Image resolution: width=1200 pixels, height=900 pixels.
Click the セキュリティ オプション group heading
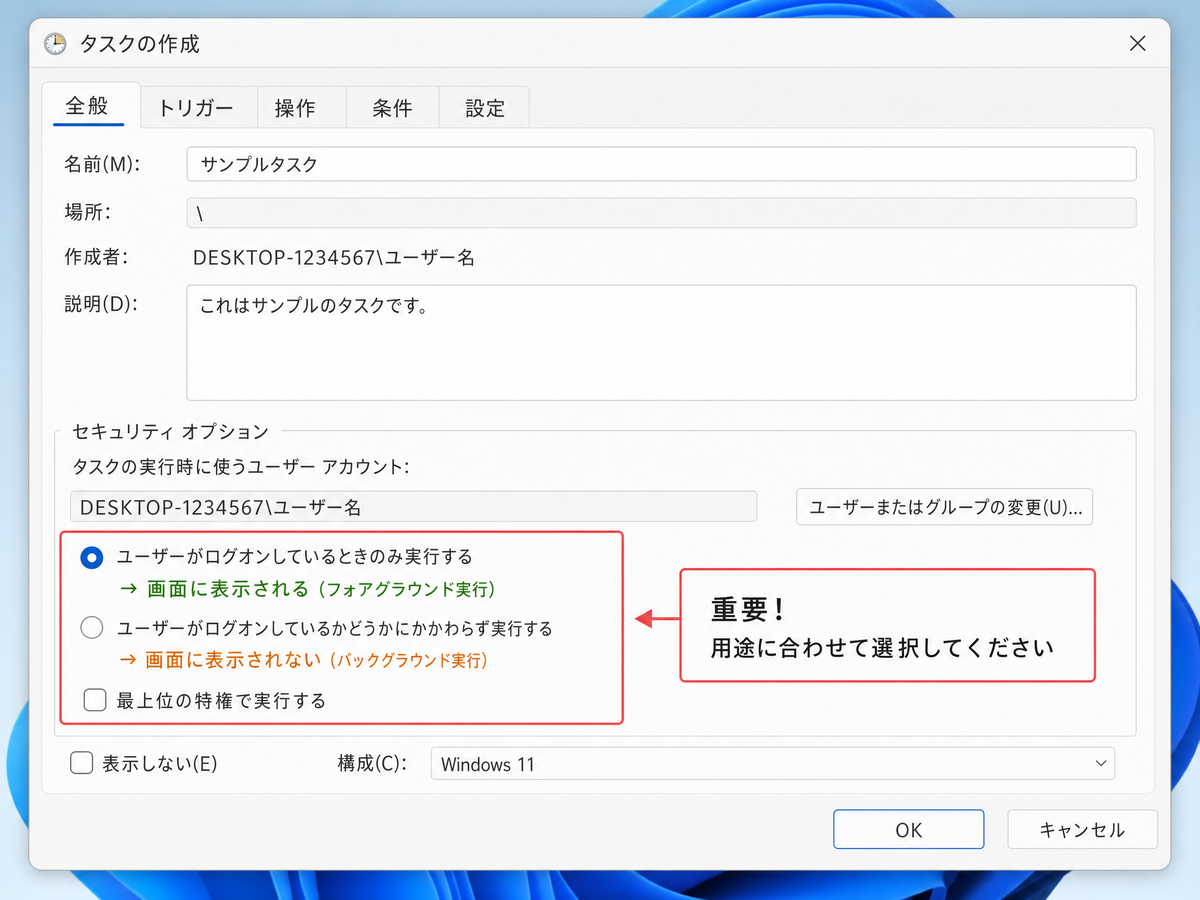tap(171, 432)
